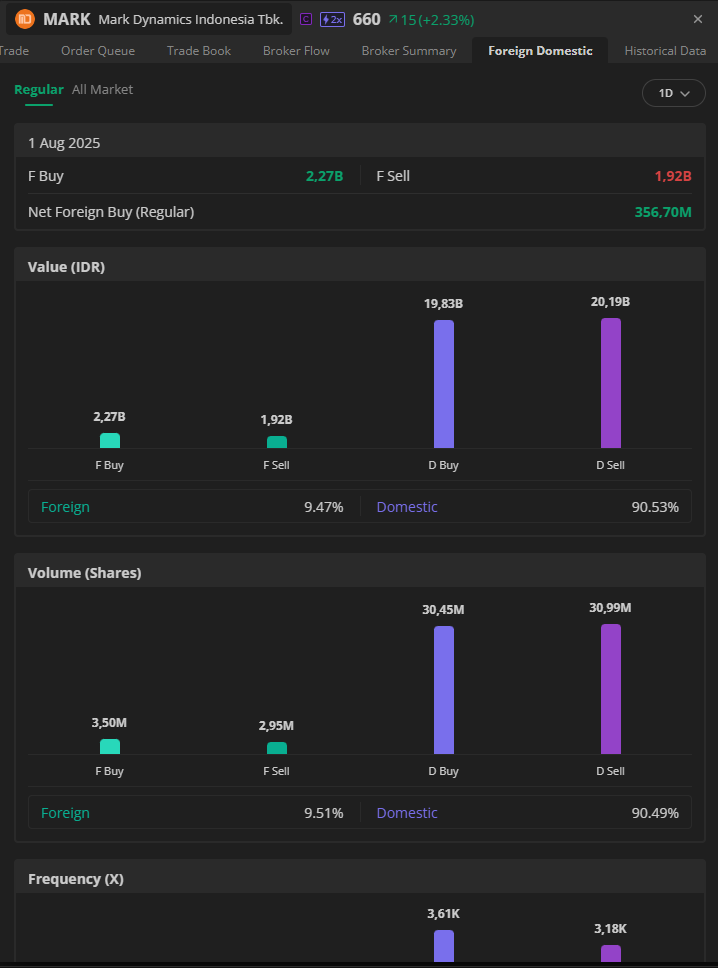This screenshot has height=968, width=718.
Task: Click the 15 (+2.33%) price change
Action: click(x=432, y=20)
